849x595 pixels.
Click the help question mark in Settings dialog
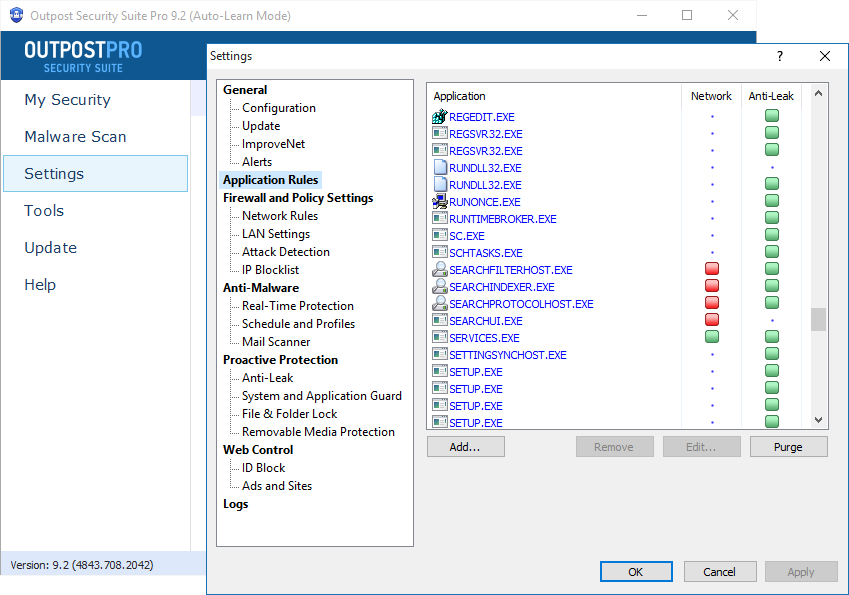point(779,57)
